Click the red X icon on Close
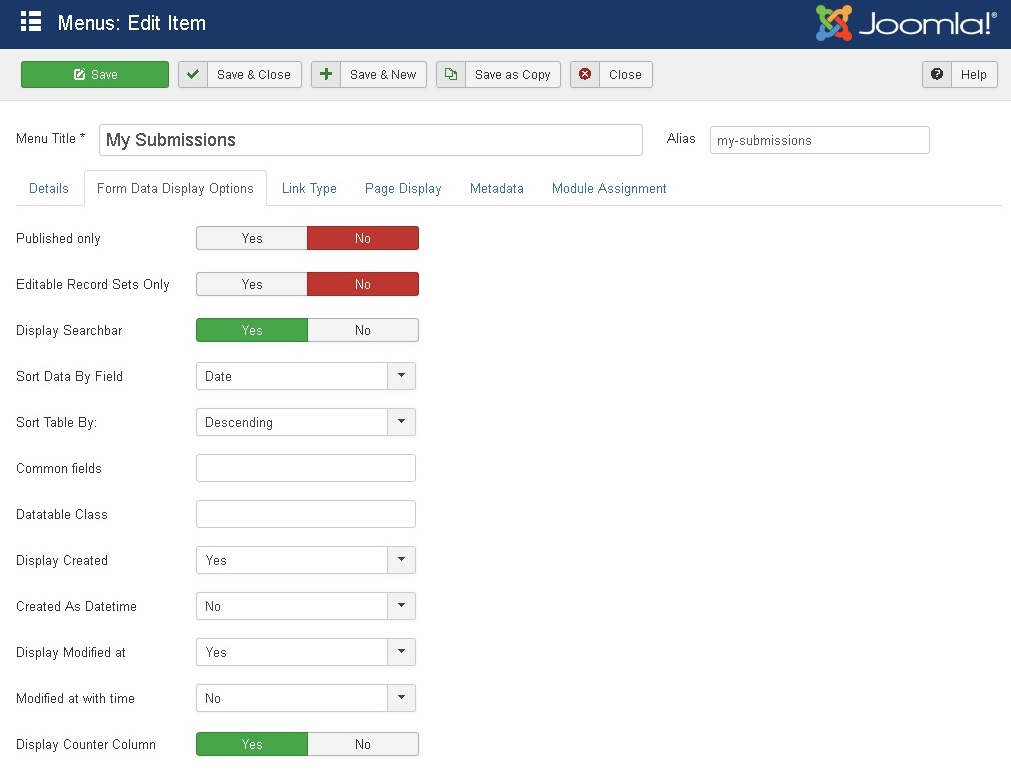Image resolution: width=1011 pixels, height=783 pixels. tap(585, 74)
